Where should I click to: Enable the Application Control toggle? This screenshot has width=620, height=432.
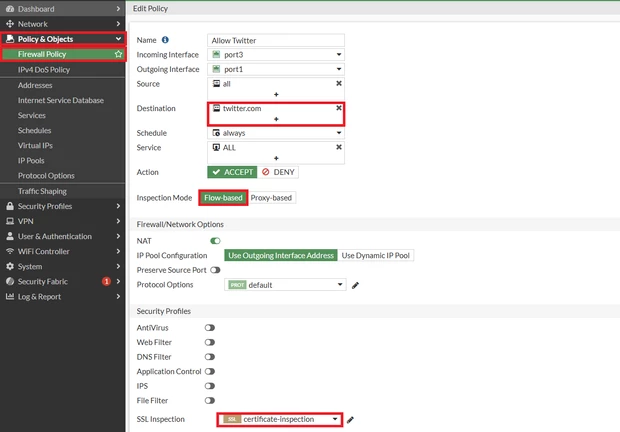point(210,372)
